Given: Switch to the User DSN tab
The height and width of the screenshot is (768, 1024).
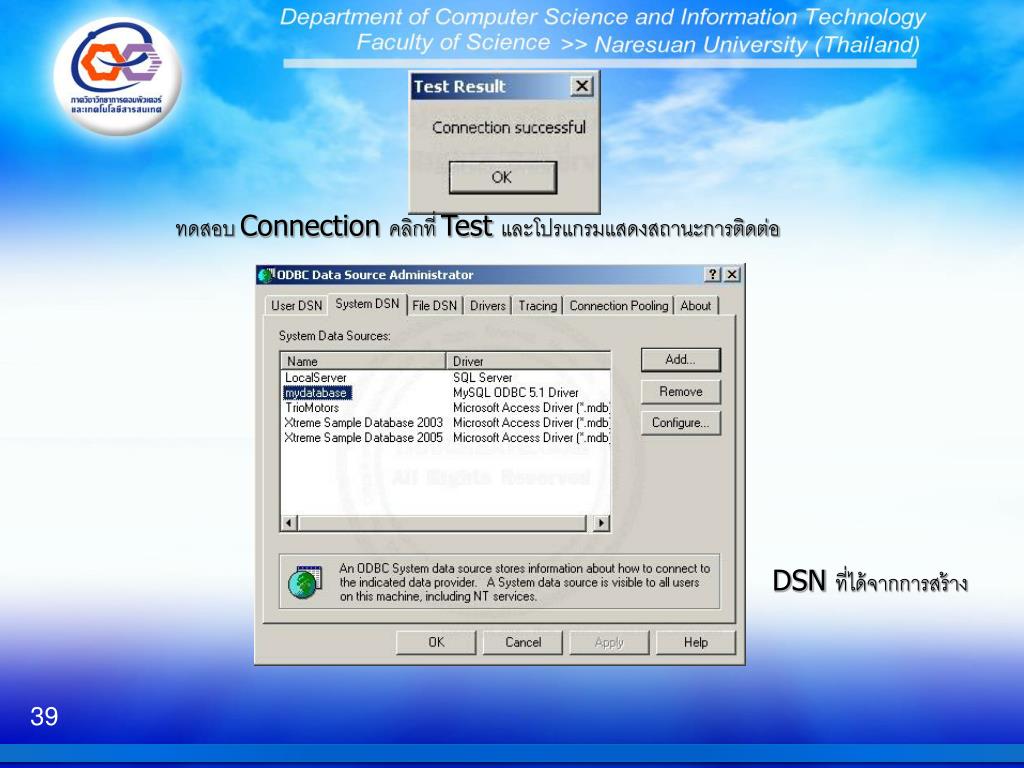Looking at the screenshot, I should coord(296,306).
